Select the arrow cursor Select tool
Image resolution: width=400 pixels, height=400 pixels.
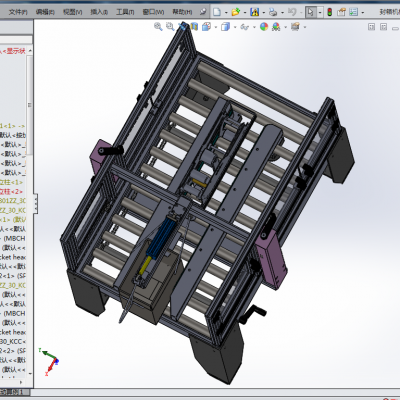(311, 12)
